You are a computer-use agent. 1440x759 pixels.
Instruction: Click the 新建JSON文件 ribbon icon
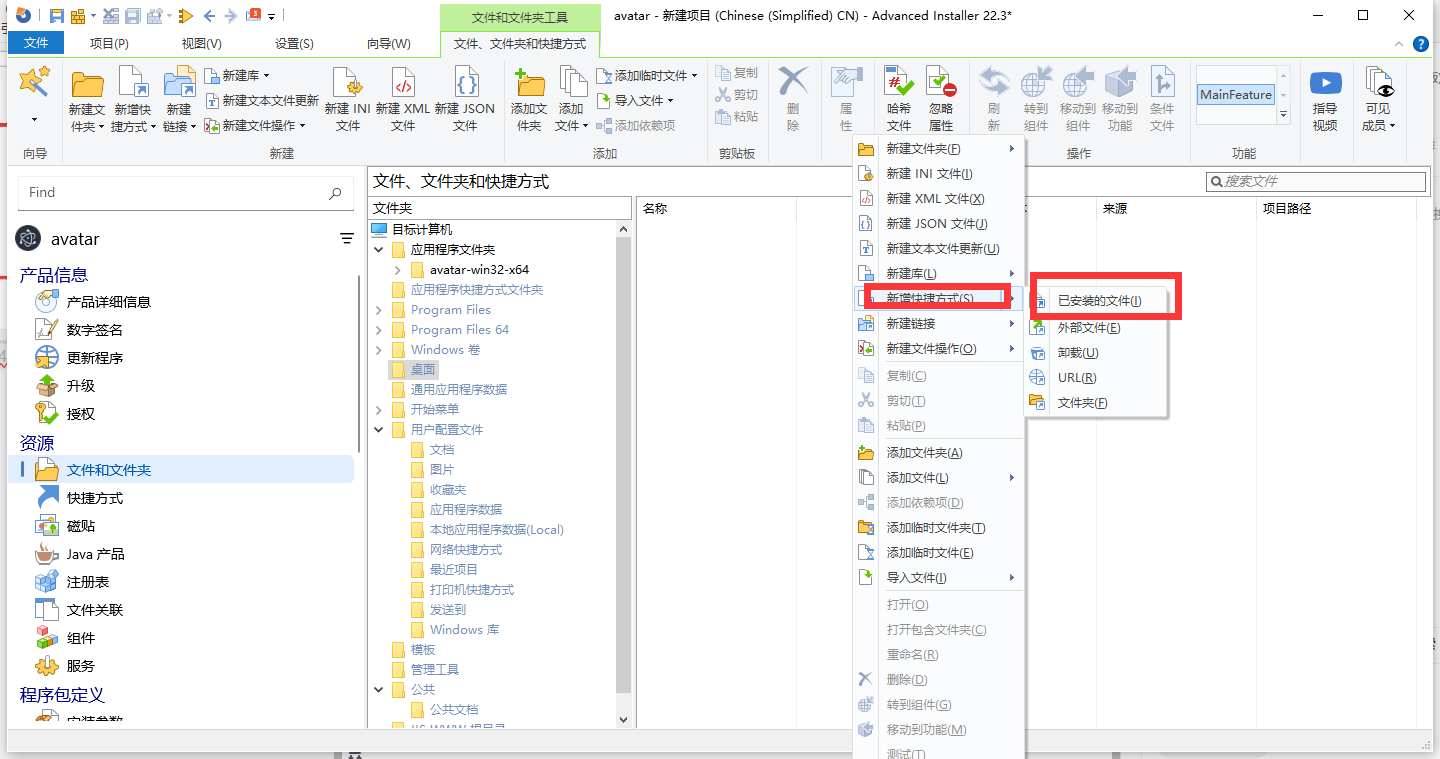466,96
